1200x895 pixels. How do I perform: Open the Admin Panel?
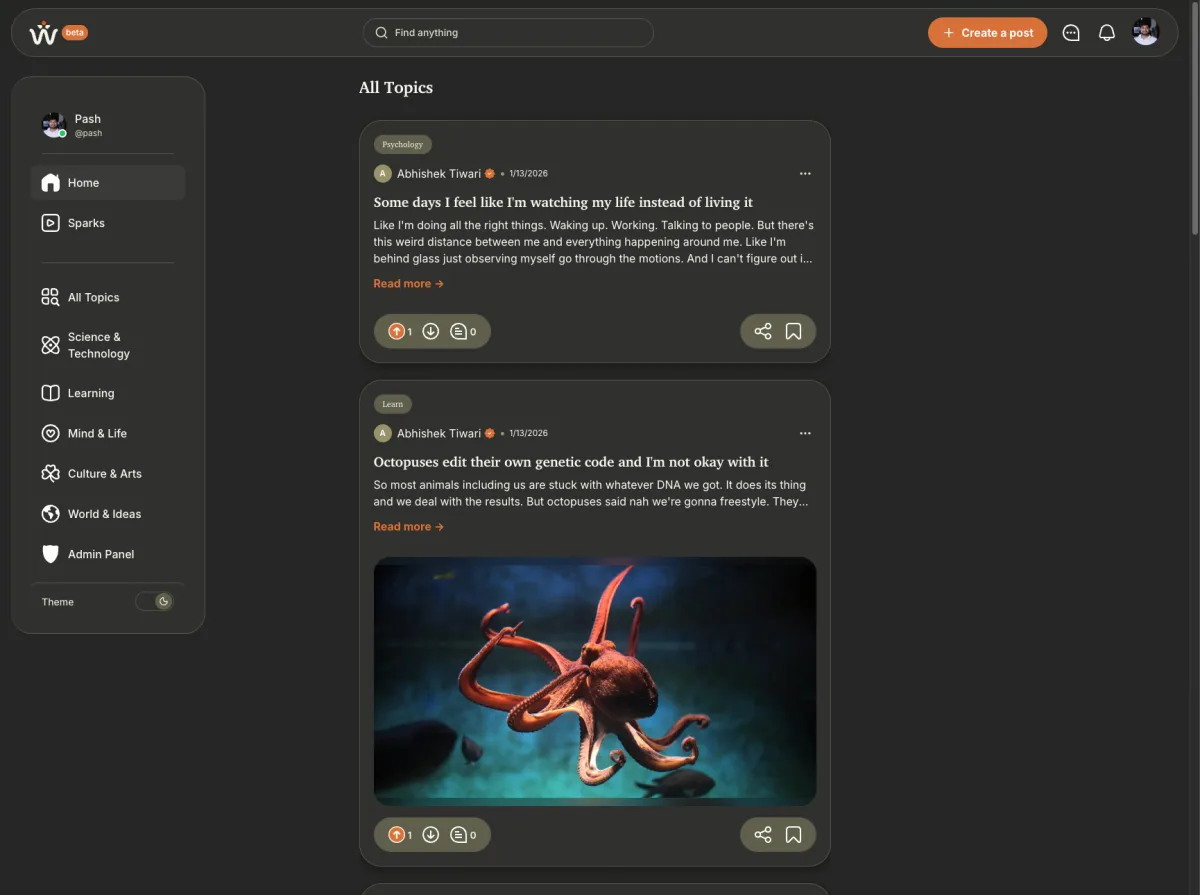pos(100,554)
